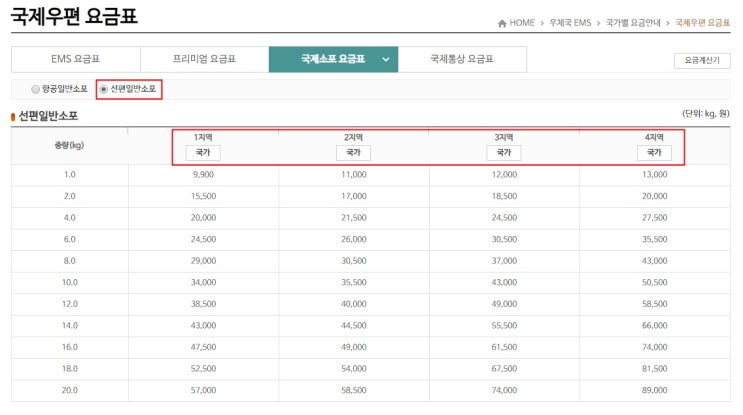Click the 18.0 weight row cell
This screenshot has height=415, width=743.
(70, 369)
